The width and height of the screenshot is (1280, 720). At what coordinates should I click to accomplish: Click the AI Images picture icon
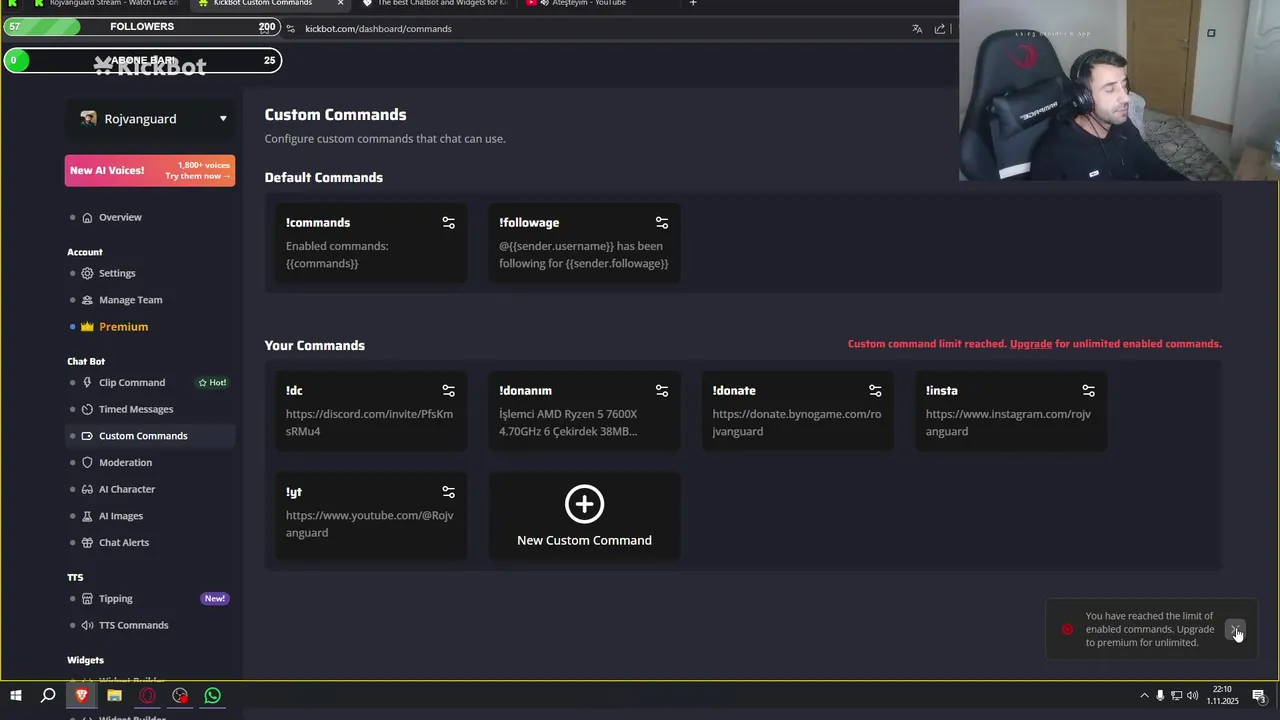[x=87, y=516]
